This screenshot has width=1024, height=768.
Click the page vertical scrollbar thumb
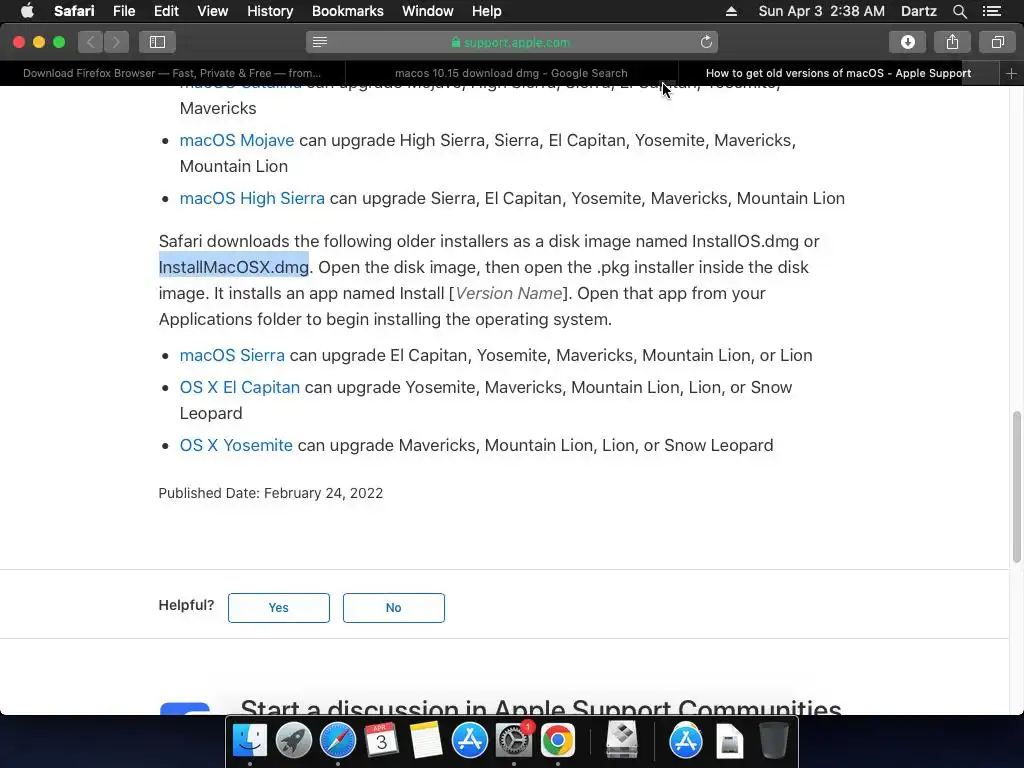1017,487
